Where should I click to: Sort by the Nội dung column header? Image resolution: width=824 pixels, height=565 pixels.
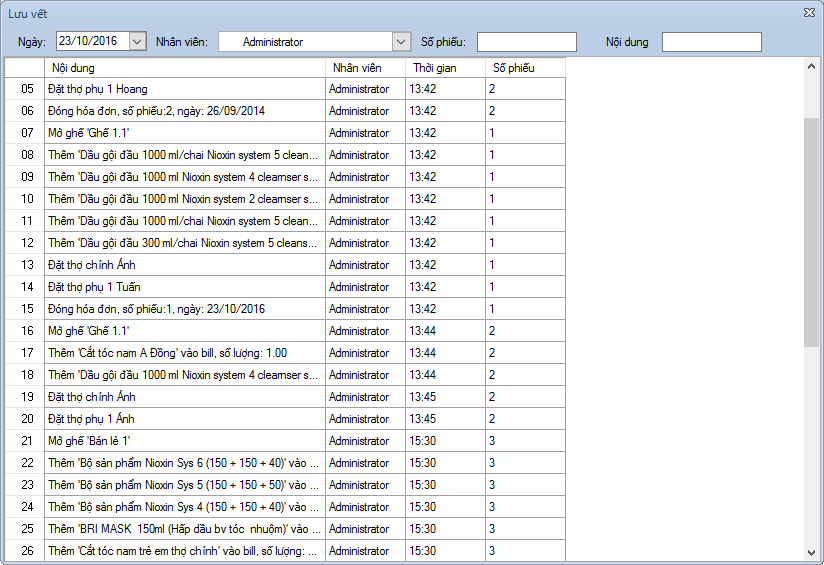pyautogui.click(x=185, y=68)
